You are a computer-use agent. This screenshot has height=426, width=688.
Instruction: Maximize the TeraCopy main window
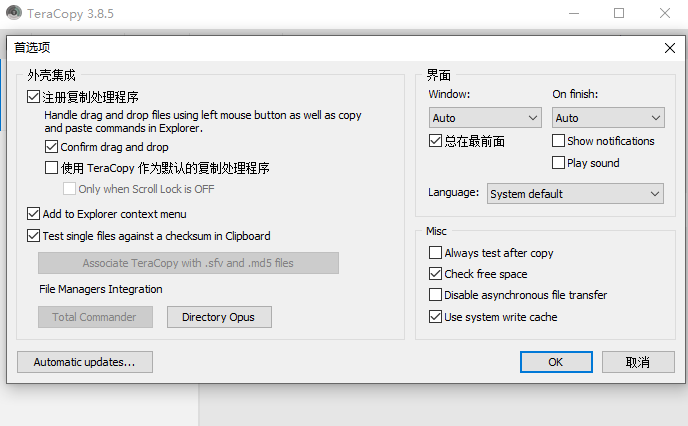(x=619, y=13)
